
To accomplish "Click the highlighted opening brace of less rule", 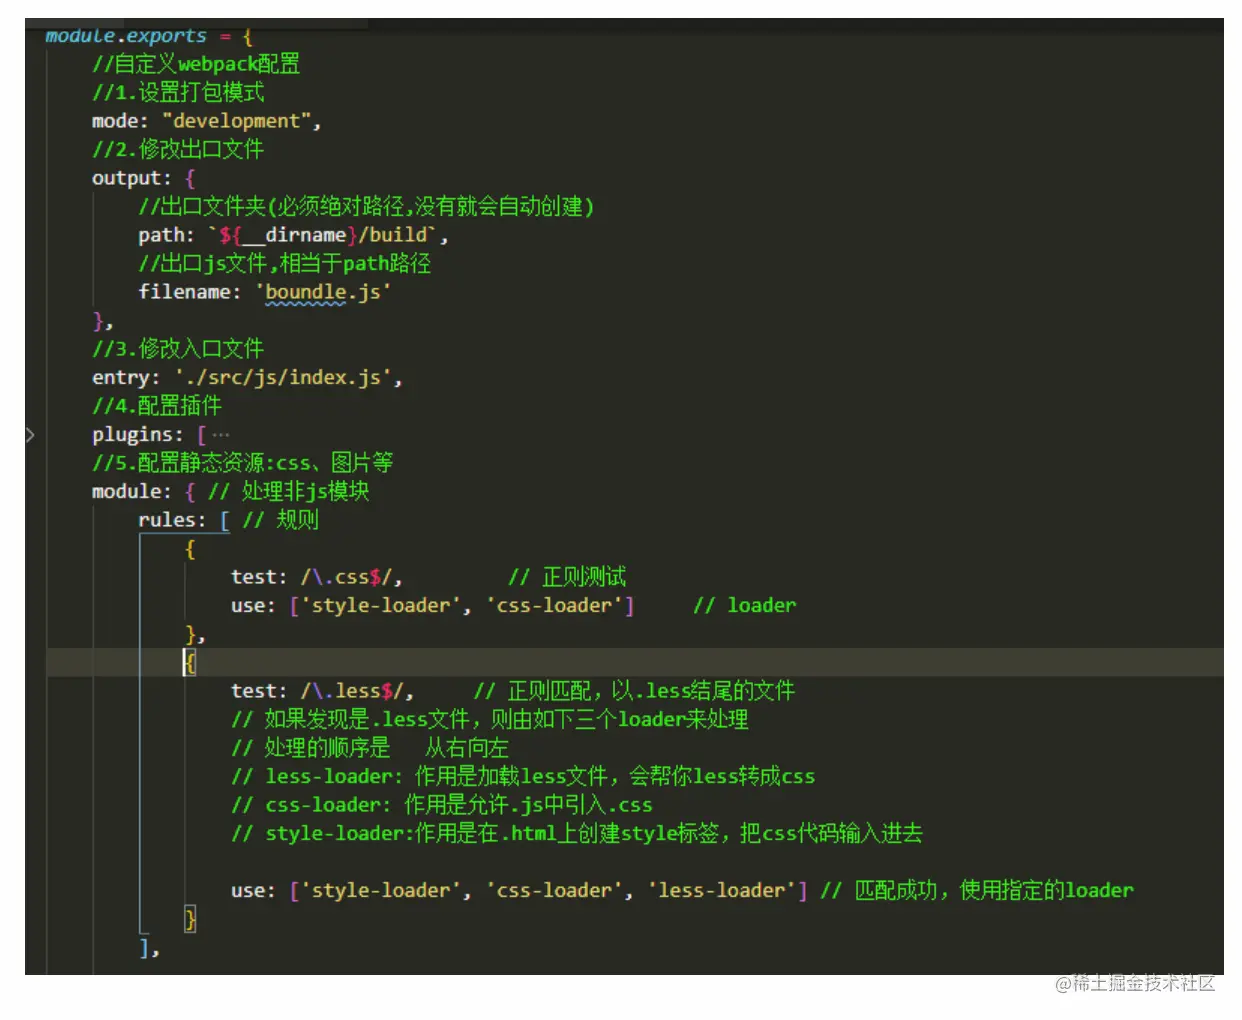I will (x=190, y=662).
